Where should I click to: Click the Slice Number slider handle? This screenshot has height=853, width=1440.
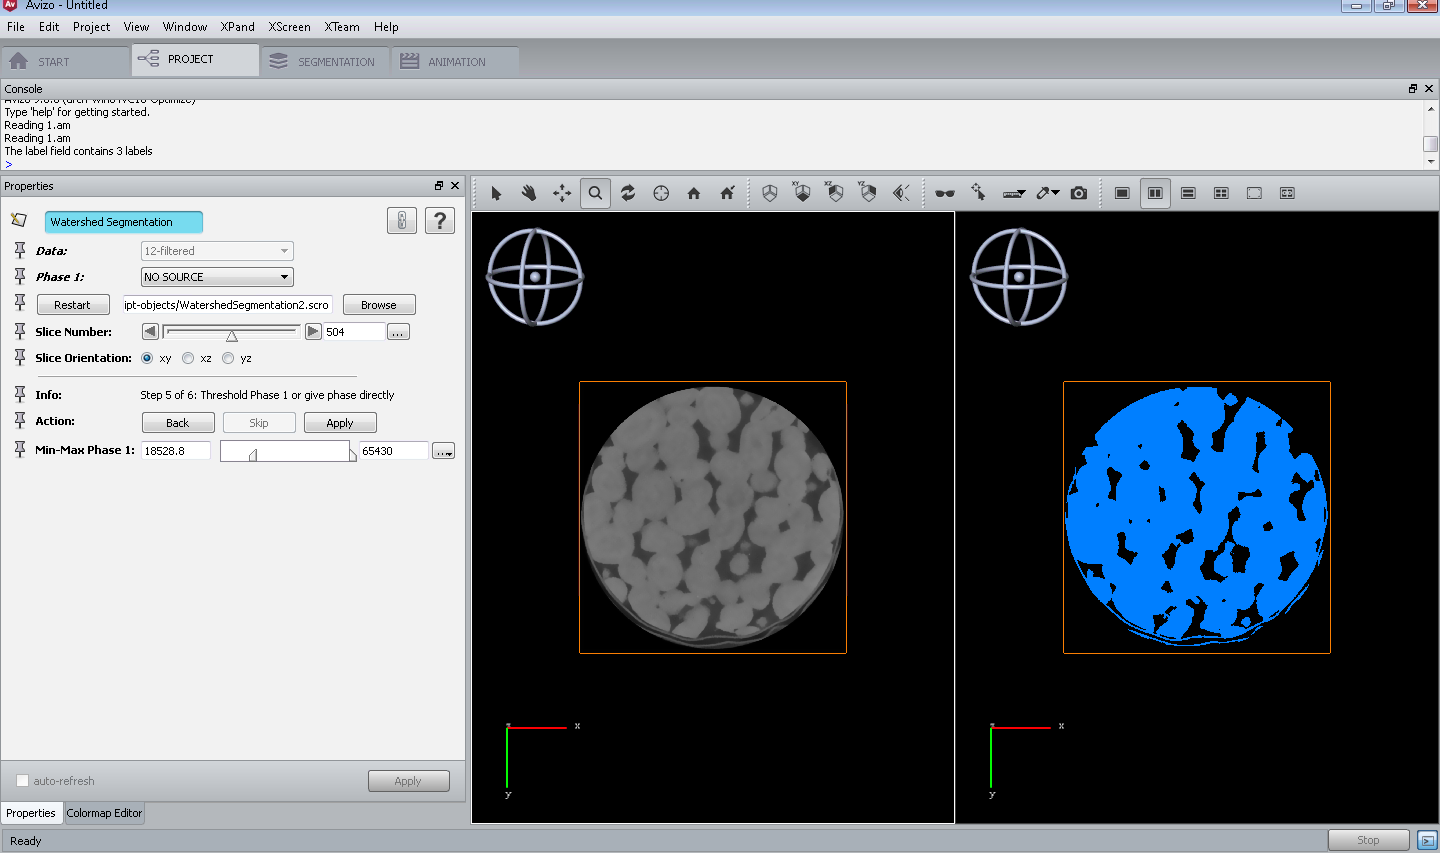pyautogui.click(x=232, y=335)
